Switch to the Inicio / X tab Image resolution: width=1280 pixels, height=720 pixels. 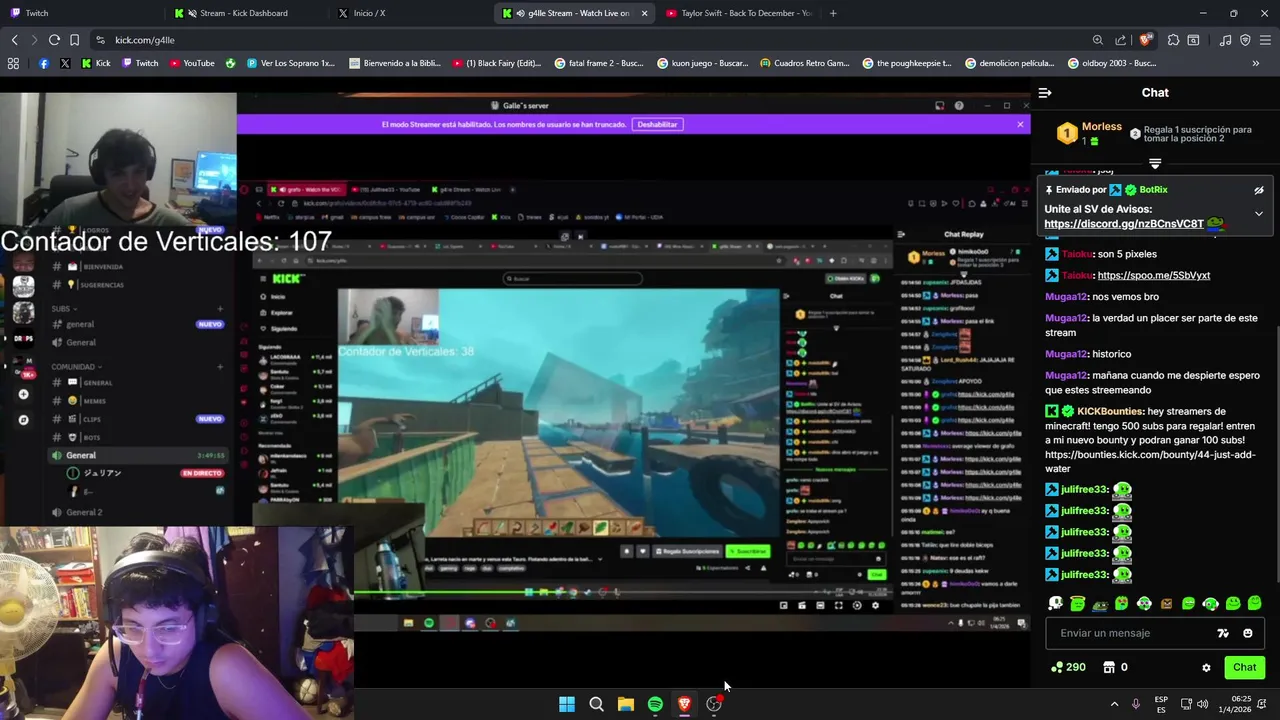[412, 13]
